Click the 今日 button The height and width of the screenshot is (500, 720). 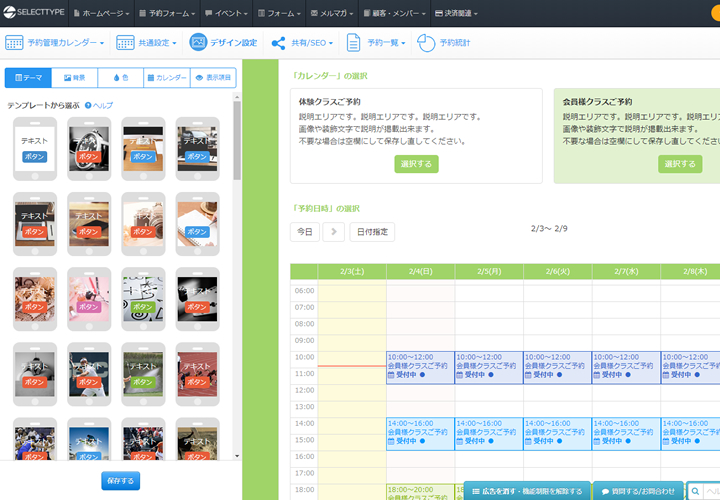[305, 232]
